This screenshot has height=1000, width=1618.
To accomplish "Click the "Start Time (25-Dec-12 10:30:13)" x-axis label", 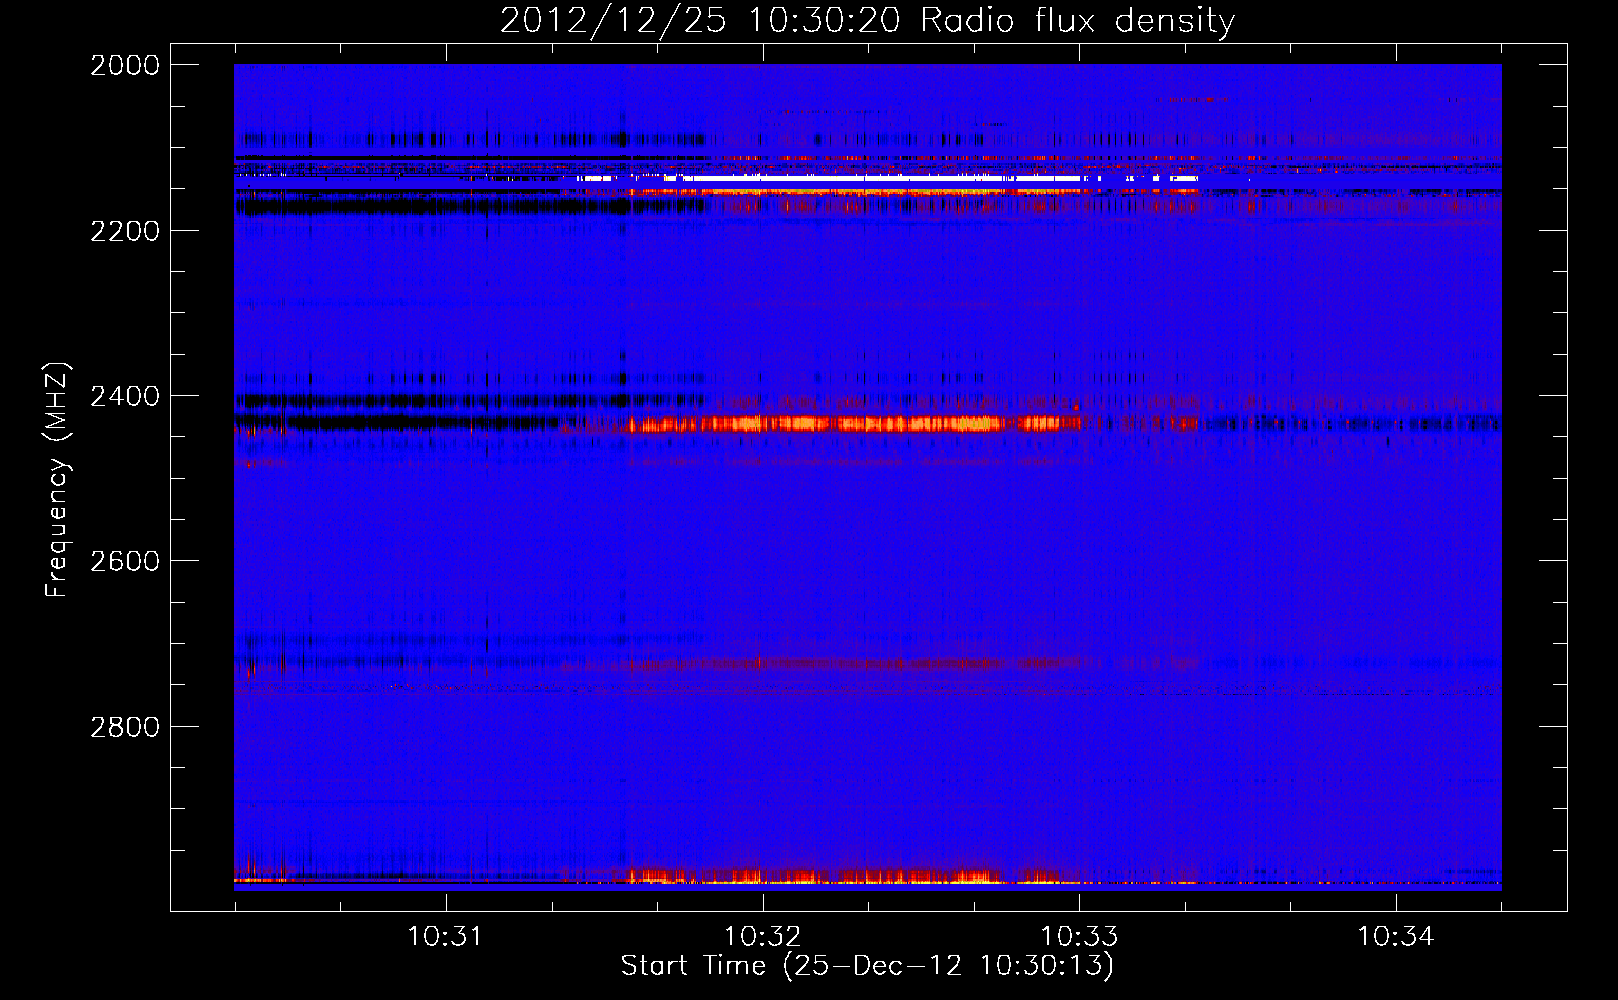I will pyautogui.click(x=867, y=966).
